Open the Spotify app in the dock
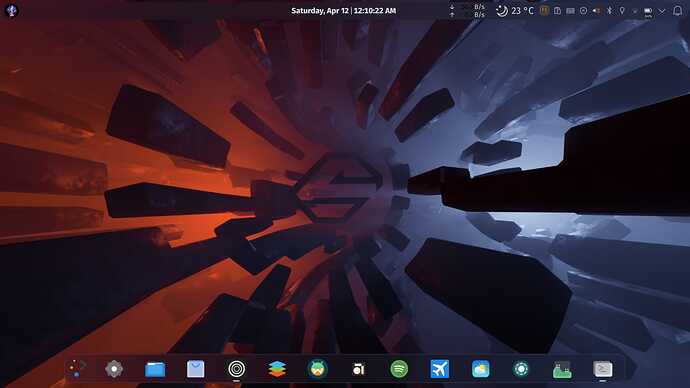 (399, 369)
